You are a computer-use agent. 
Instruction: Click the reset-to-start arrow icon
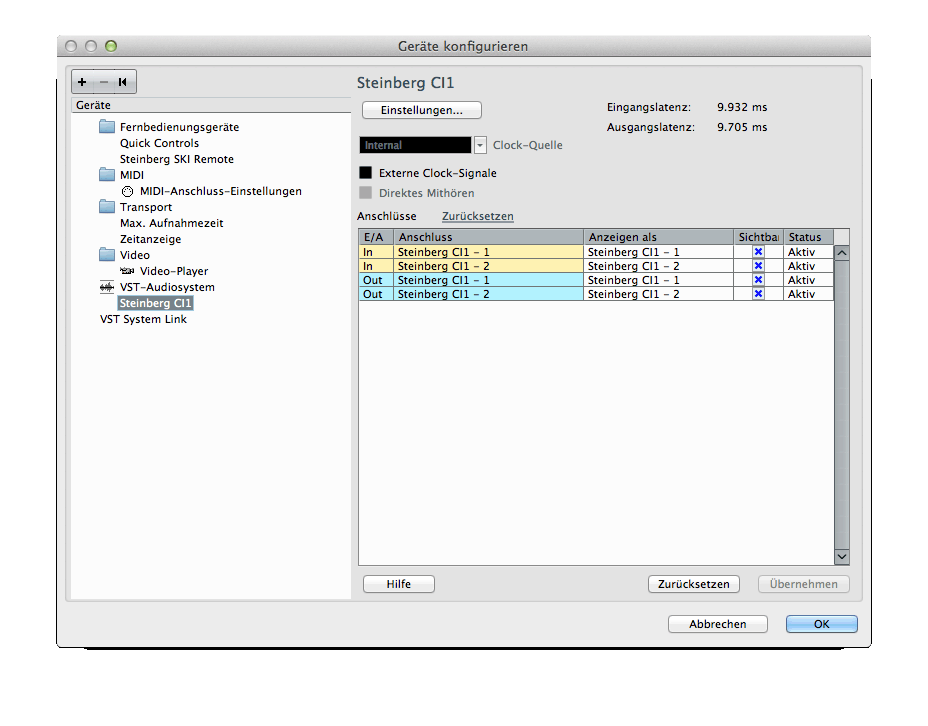point(123,82)
